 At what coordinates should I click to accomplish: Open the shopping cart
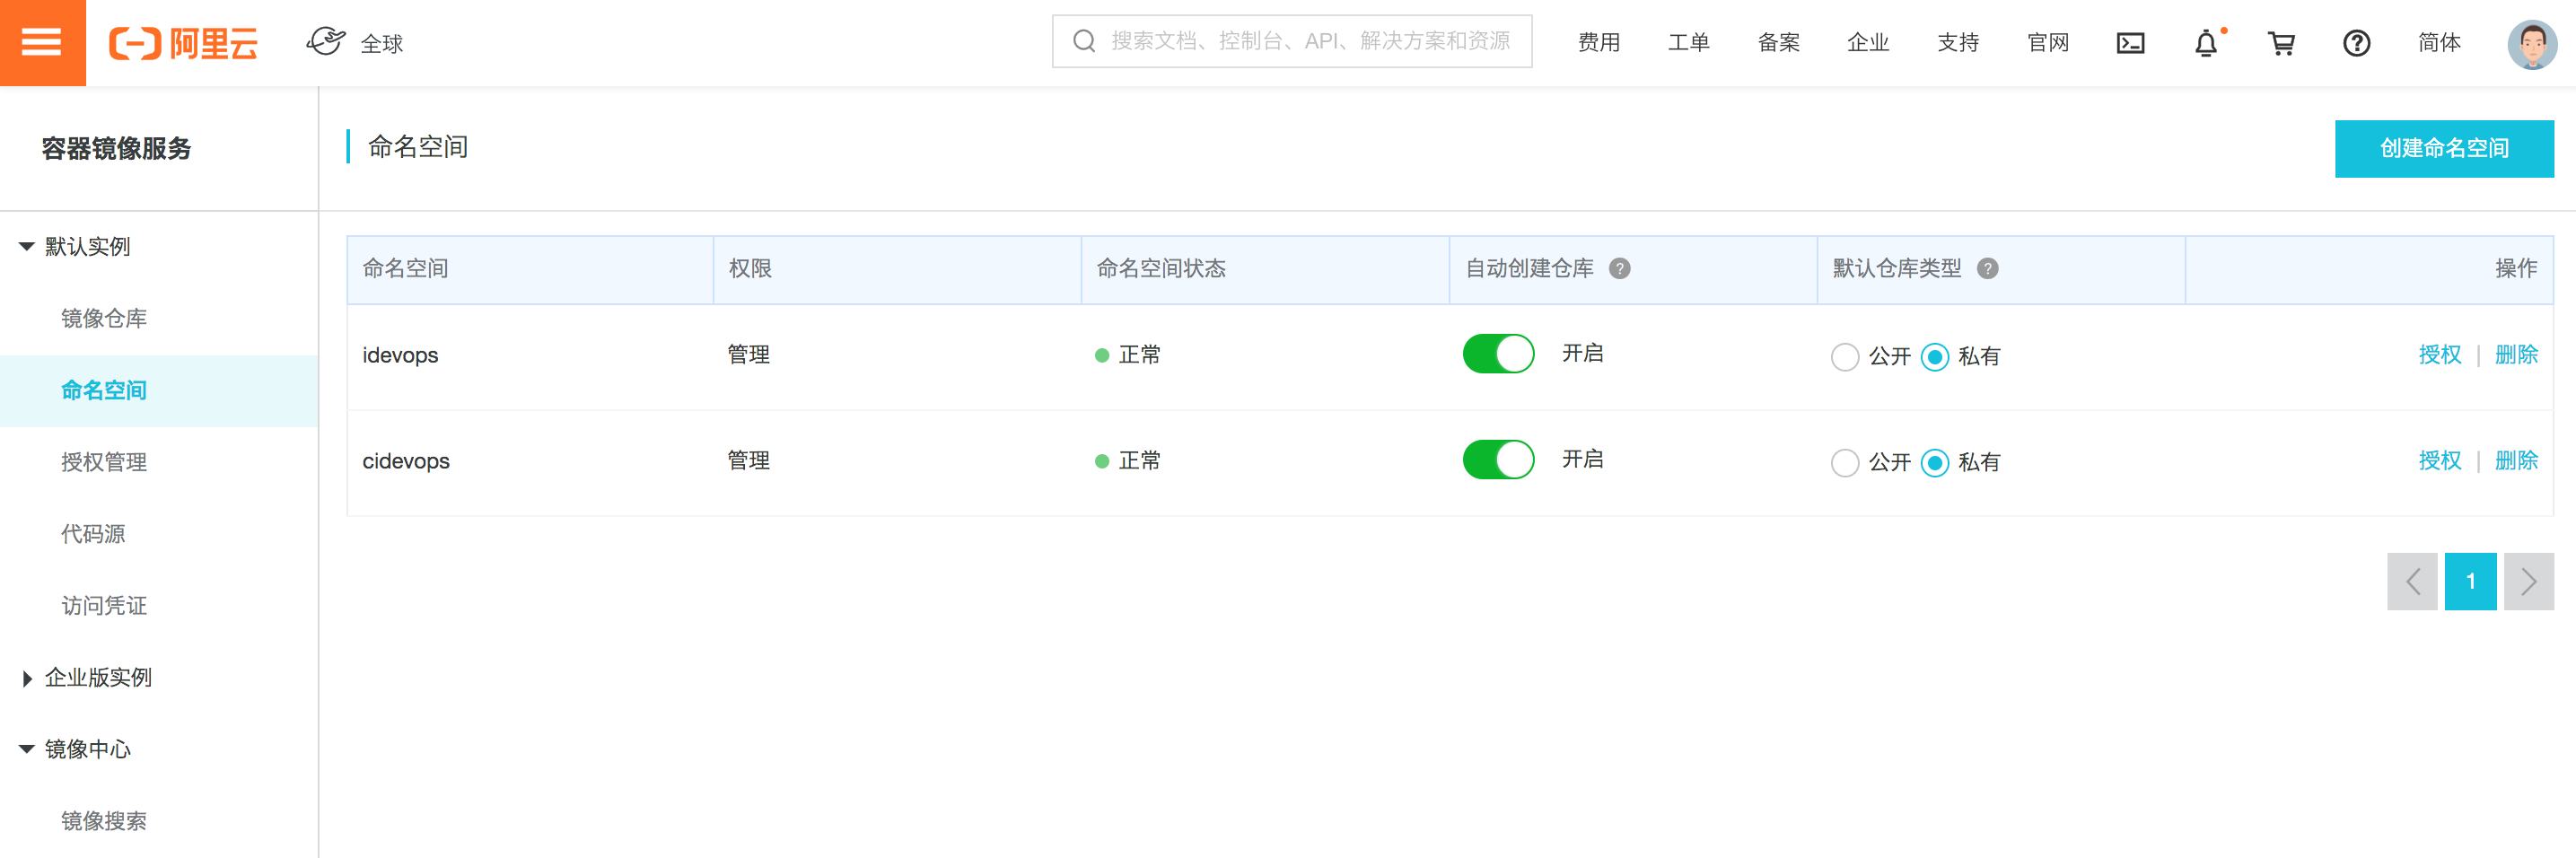pyautogui.click(x=2281, y=43)
